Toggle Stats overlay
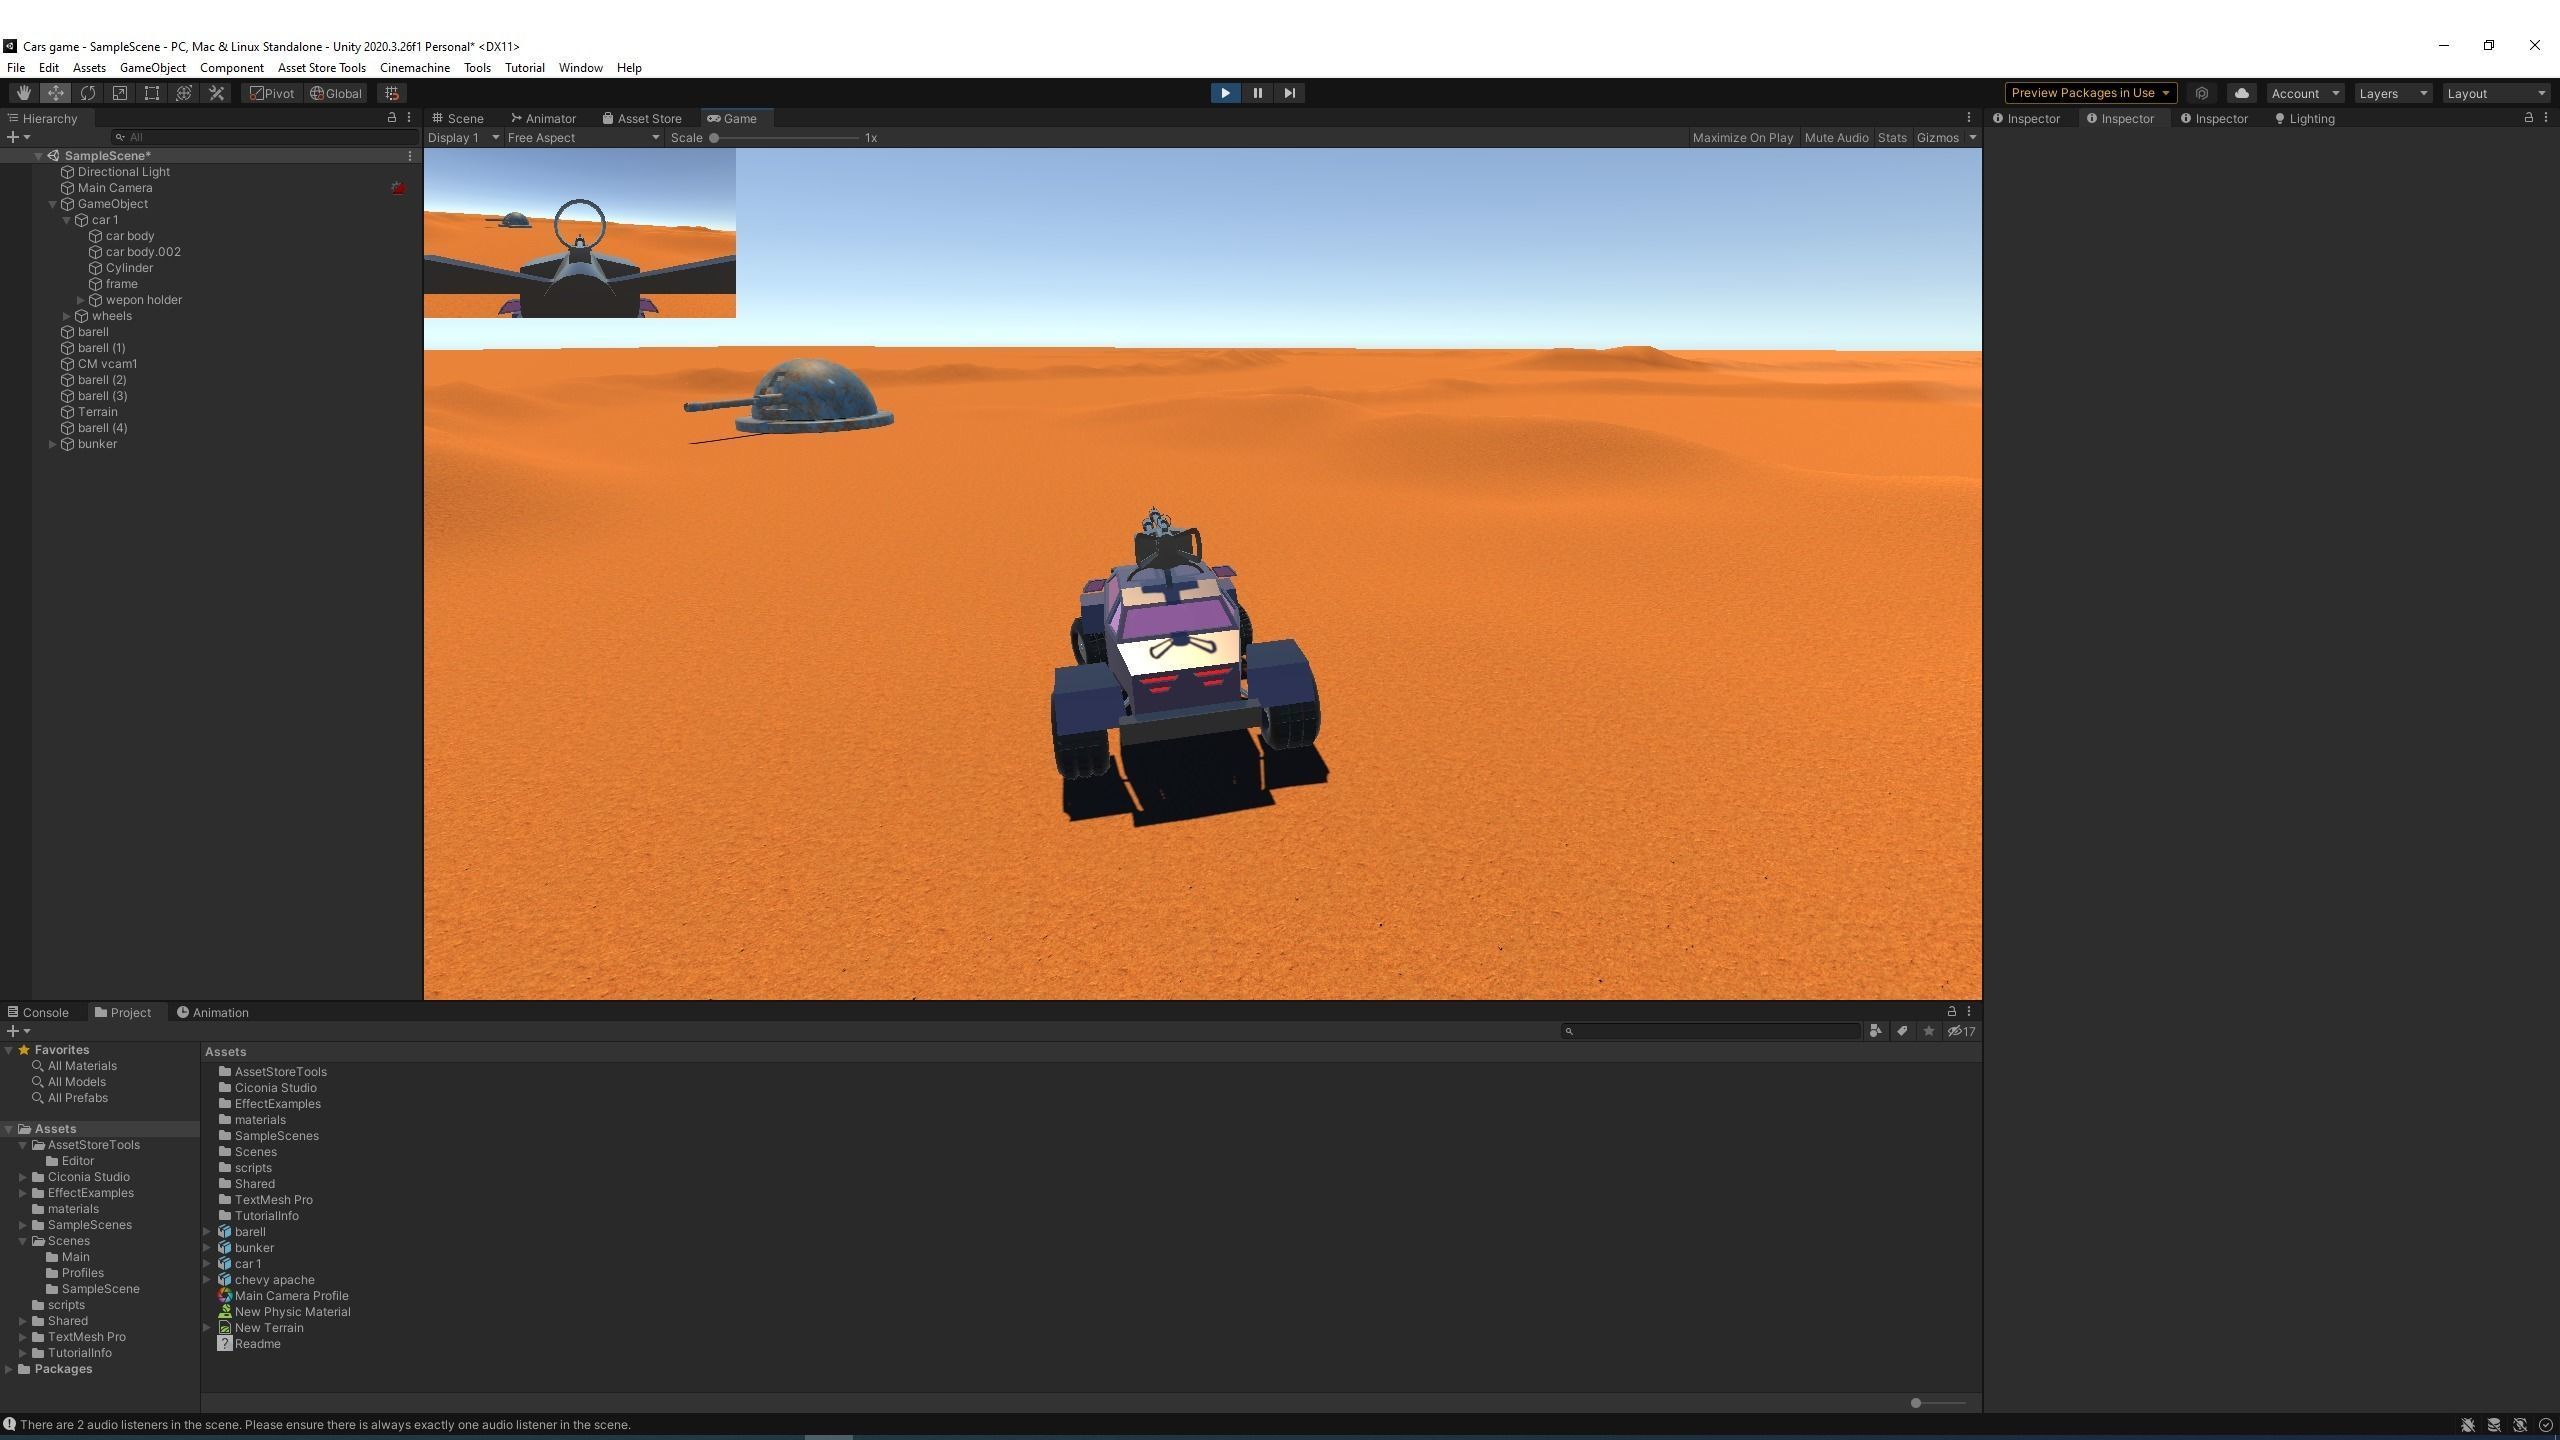This screenshot has width=2560, height=1440. pyautogui.click(x=1892, y=138)
